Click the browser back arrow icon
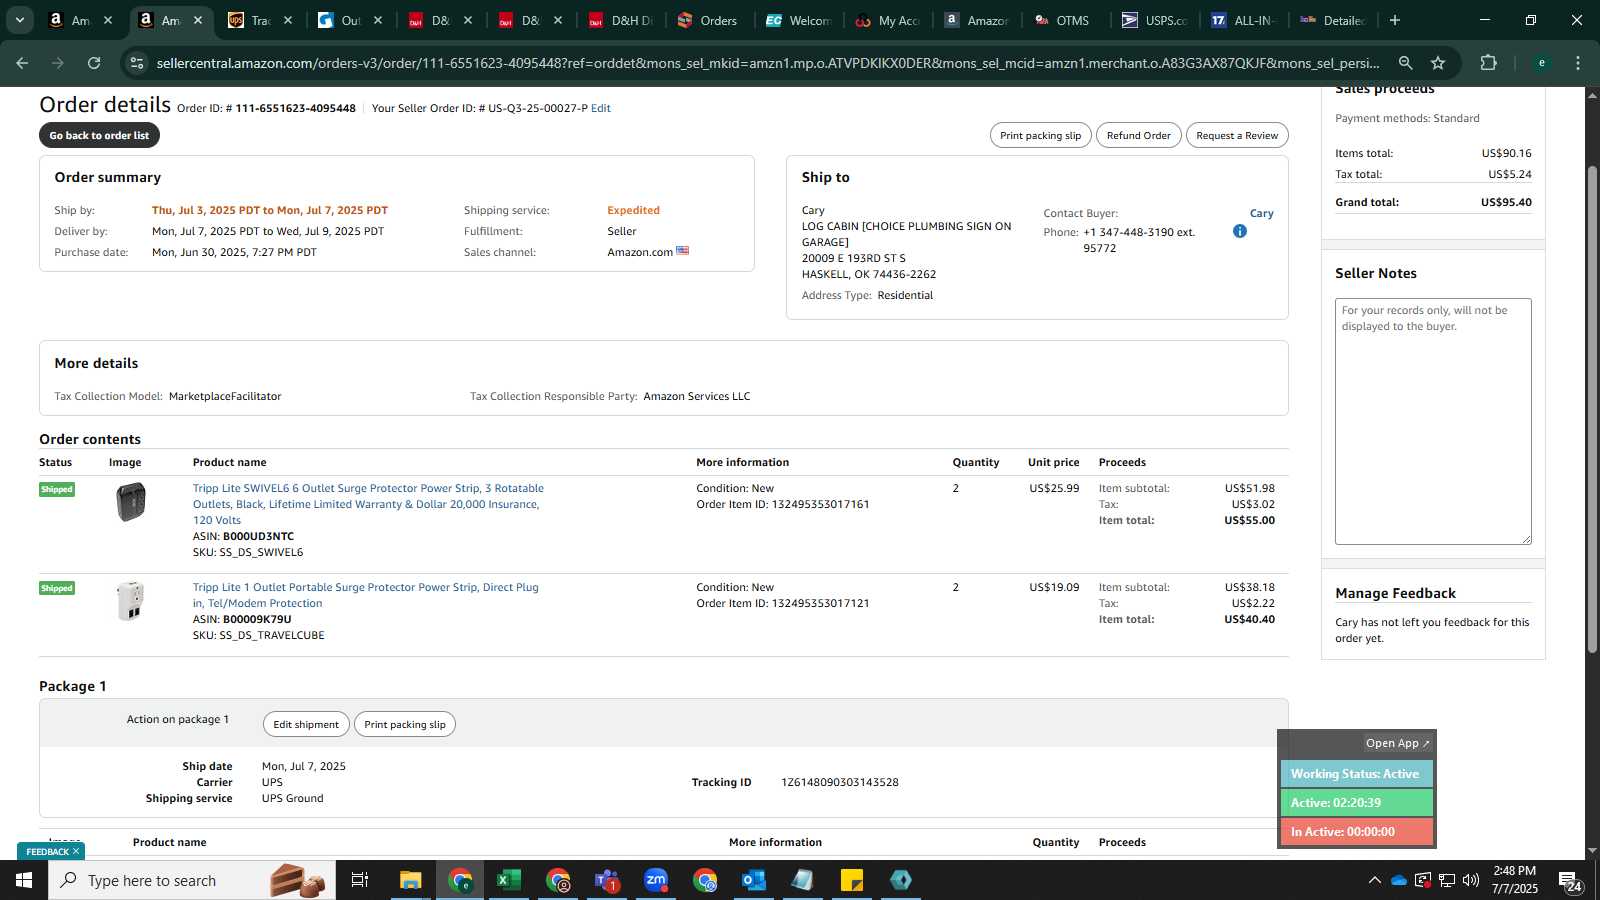The height and width of the screenshot is (900, 1600). [x=22, y=63]
